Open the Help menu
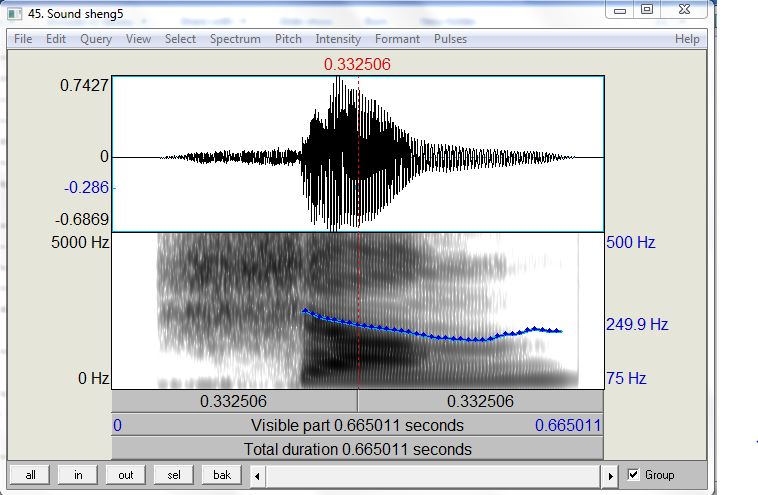758x495 pixels. pos(687,39)
